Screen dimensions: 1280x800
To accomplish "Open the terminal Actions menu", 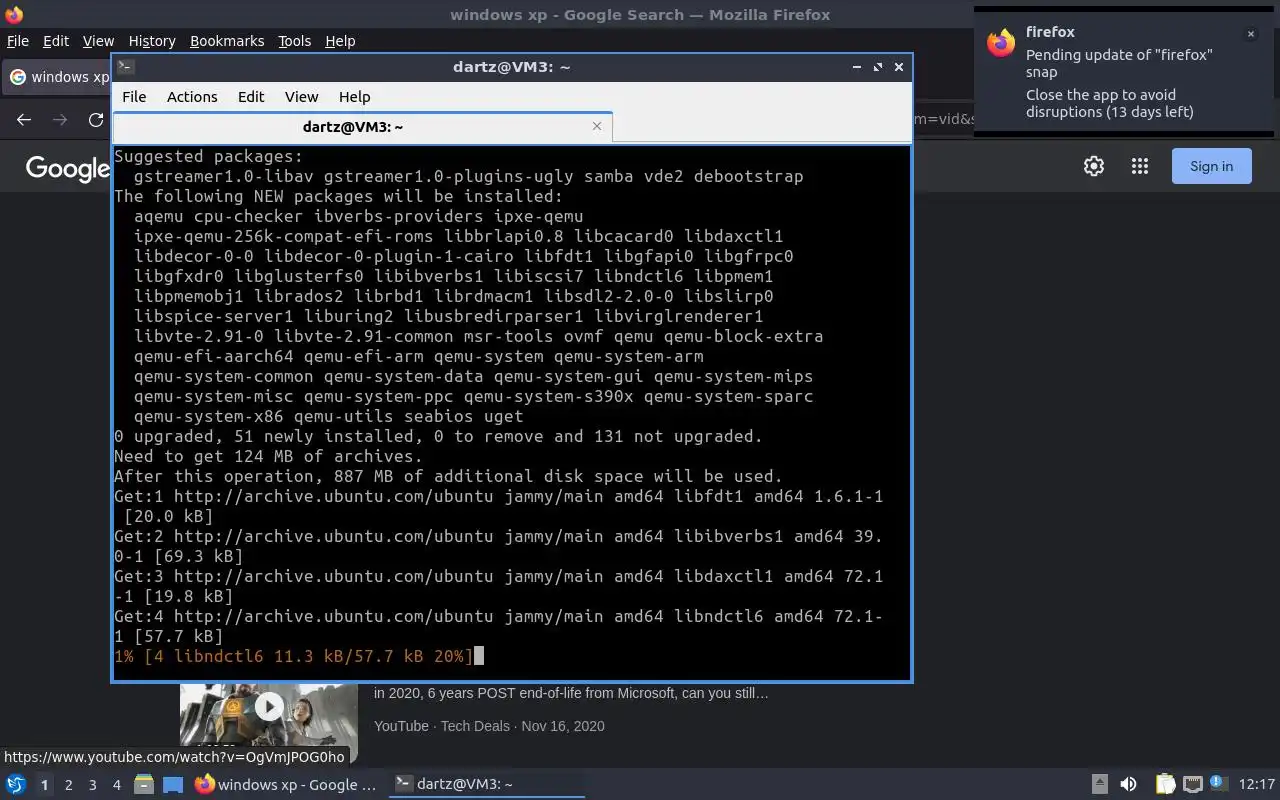I will tap(192, 97).
